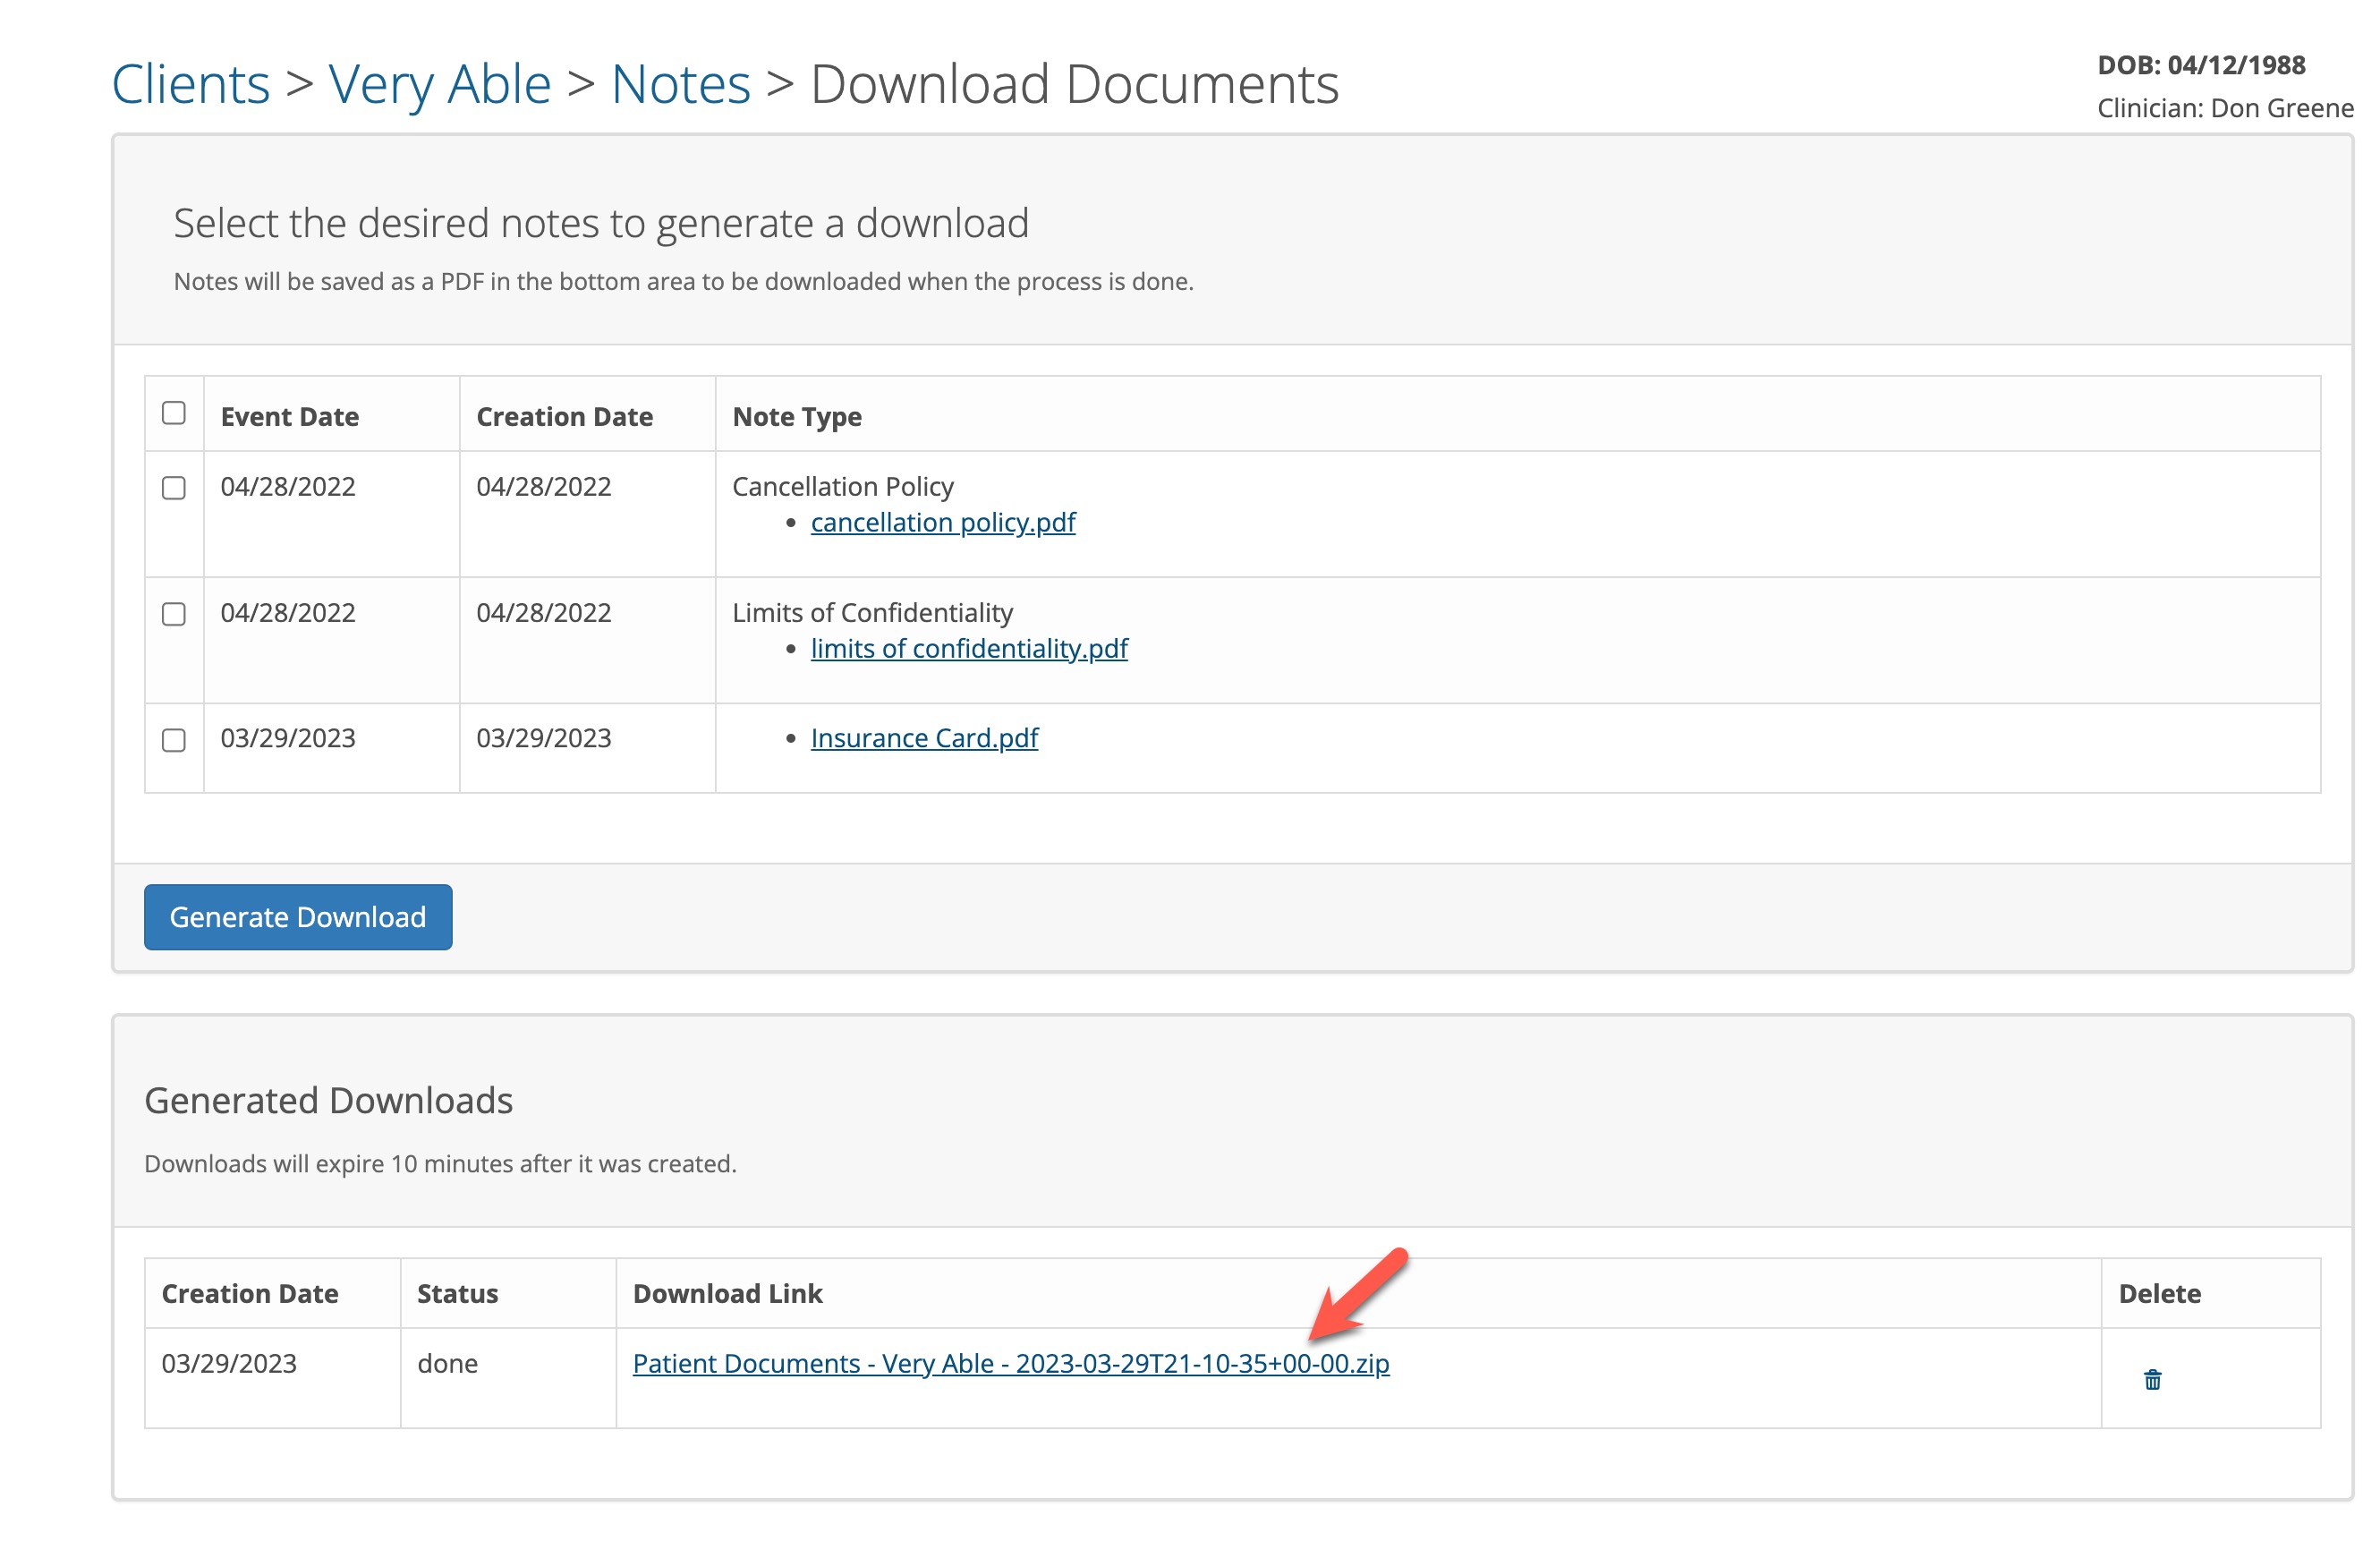Click the Generate Download button
The height and width of the screenshot is (1541, 2380).
[x=297, y=916]
